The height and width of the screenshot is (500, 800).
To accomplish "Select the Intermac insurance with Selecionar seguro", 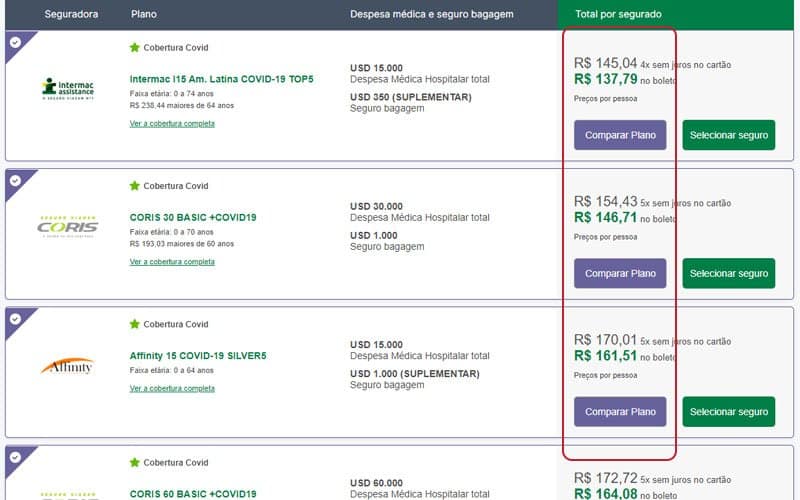I will click(x=729, y=135).
